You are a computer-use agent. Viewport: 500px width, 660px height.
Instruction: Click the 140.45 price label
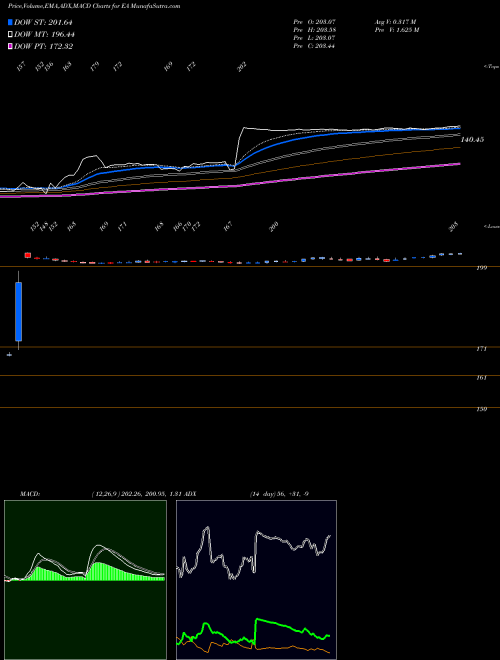(x=472, y=139)
